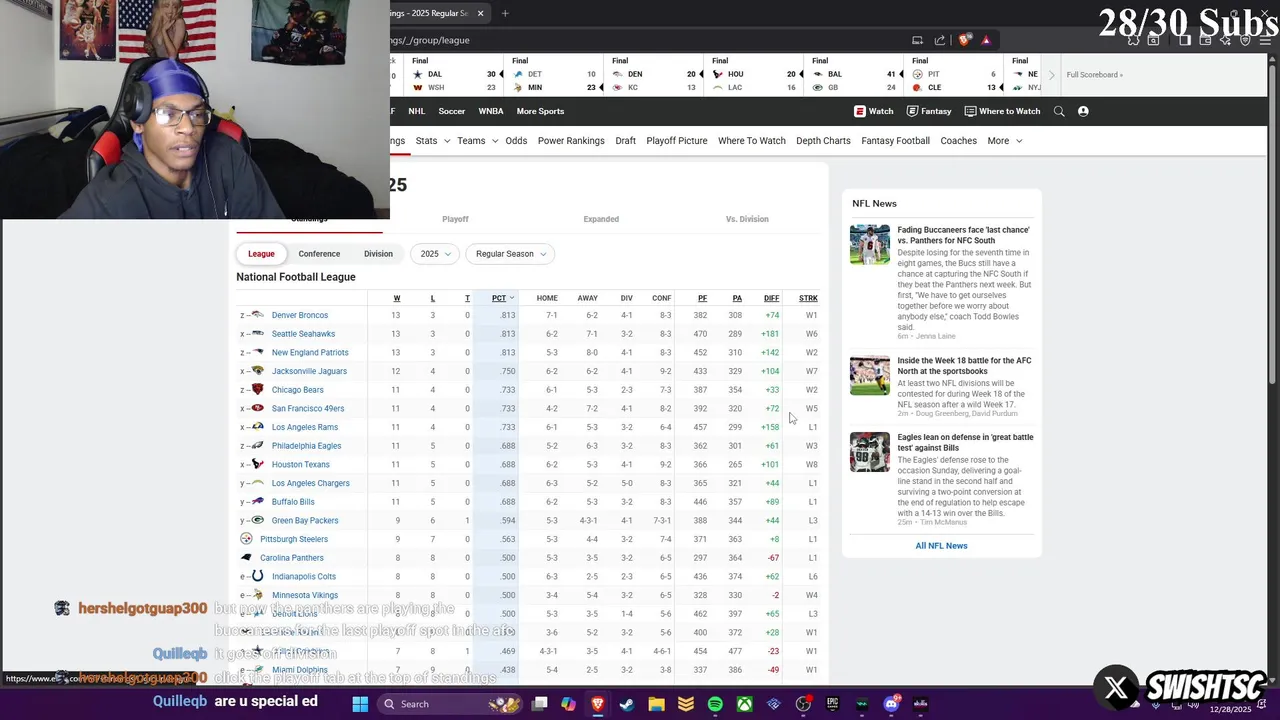This screenshot has width=1280, height=720.
Task: Sort standings by W column
Action: [397, 298]
